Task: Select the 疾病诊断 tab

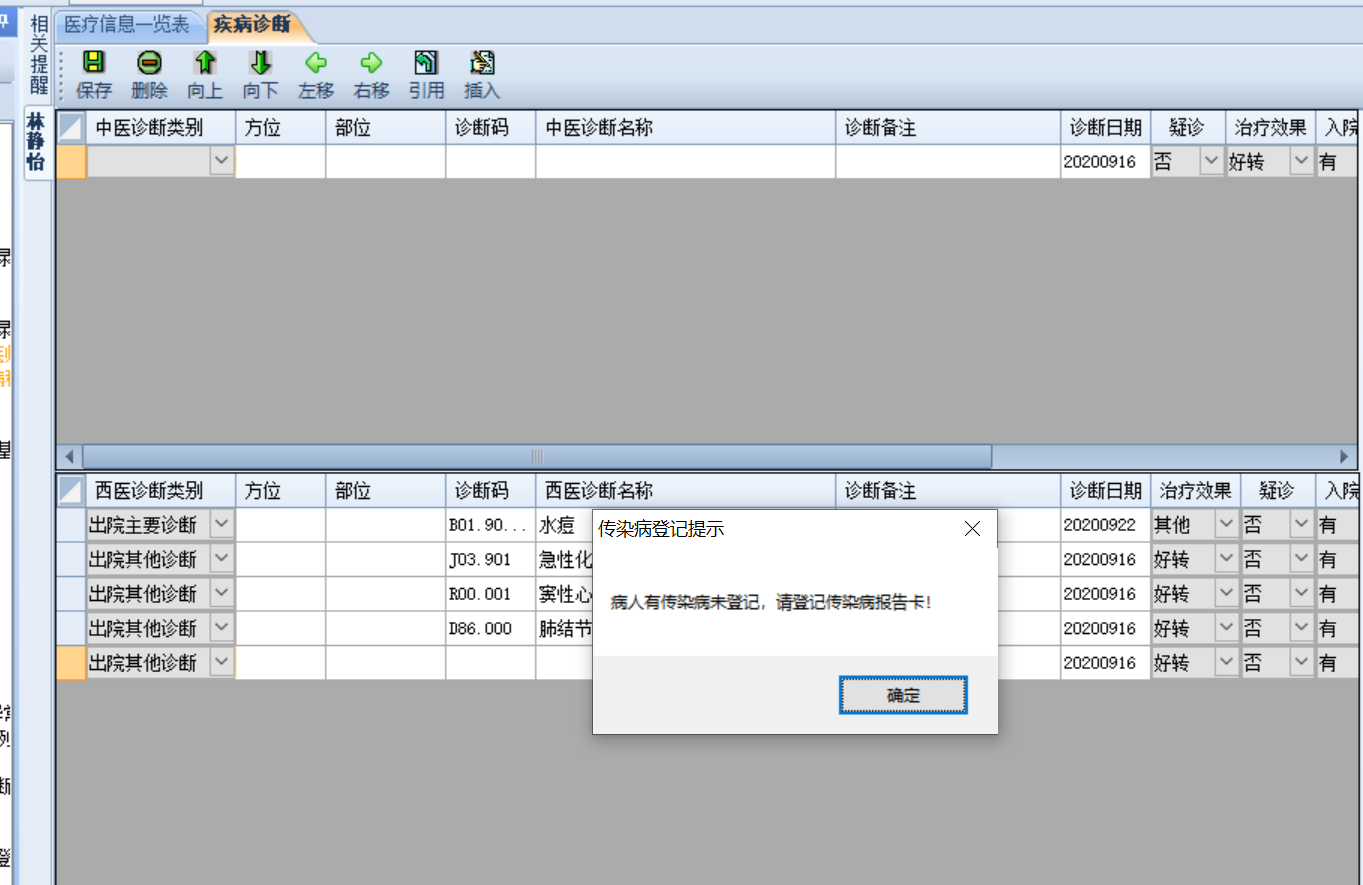Action: pyautogui.click(x=252, y=24)
